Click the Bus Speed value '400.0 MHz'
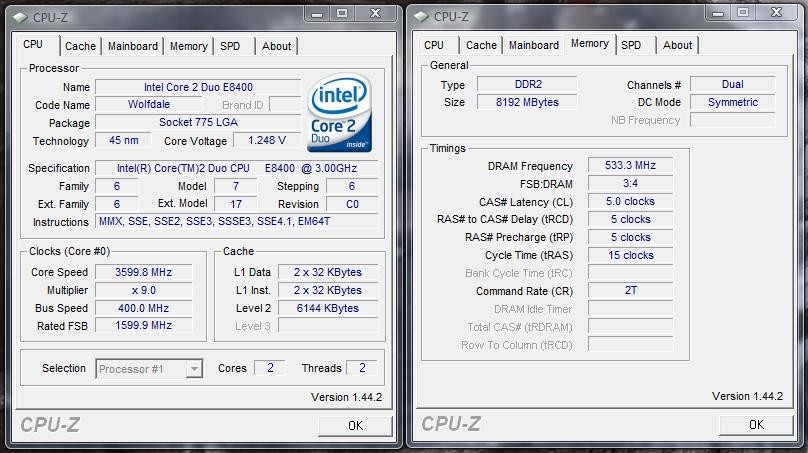The image size is (808, 453). coord(143,308)
